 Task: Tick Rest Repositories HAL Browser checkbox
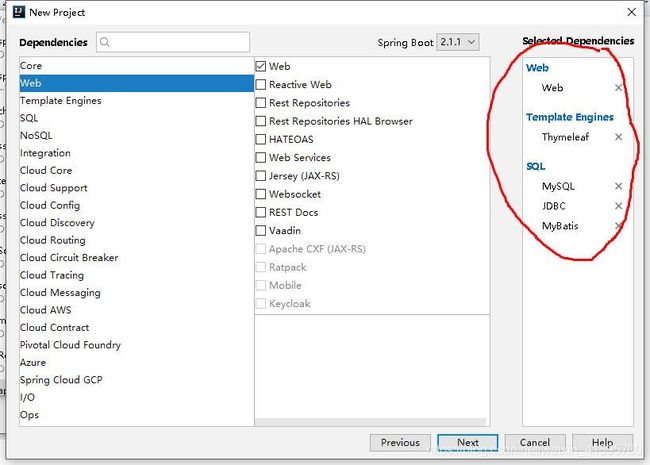tap(261, 121)
